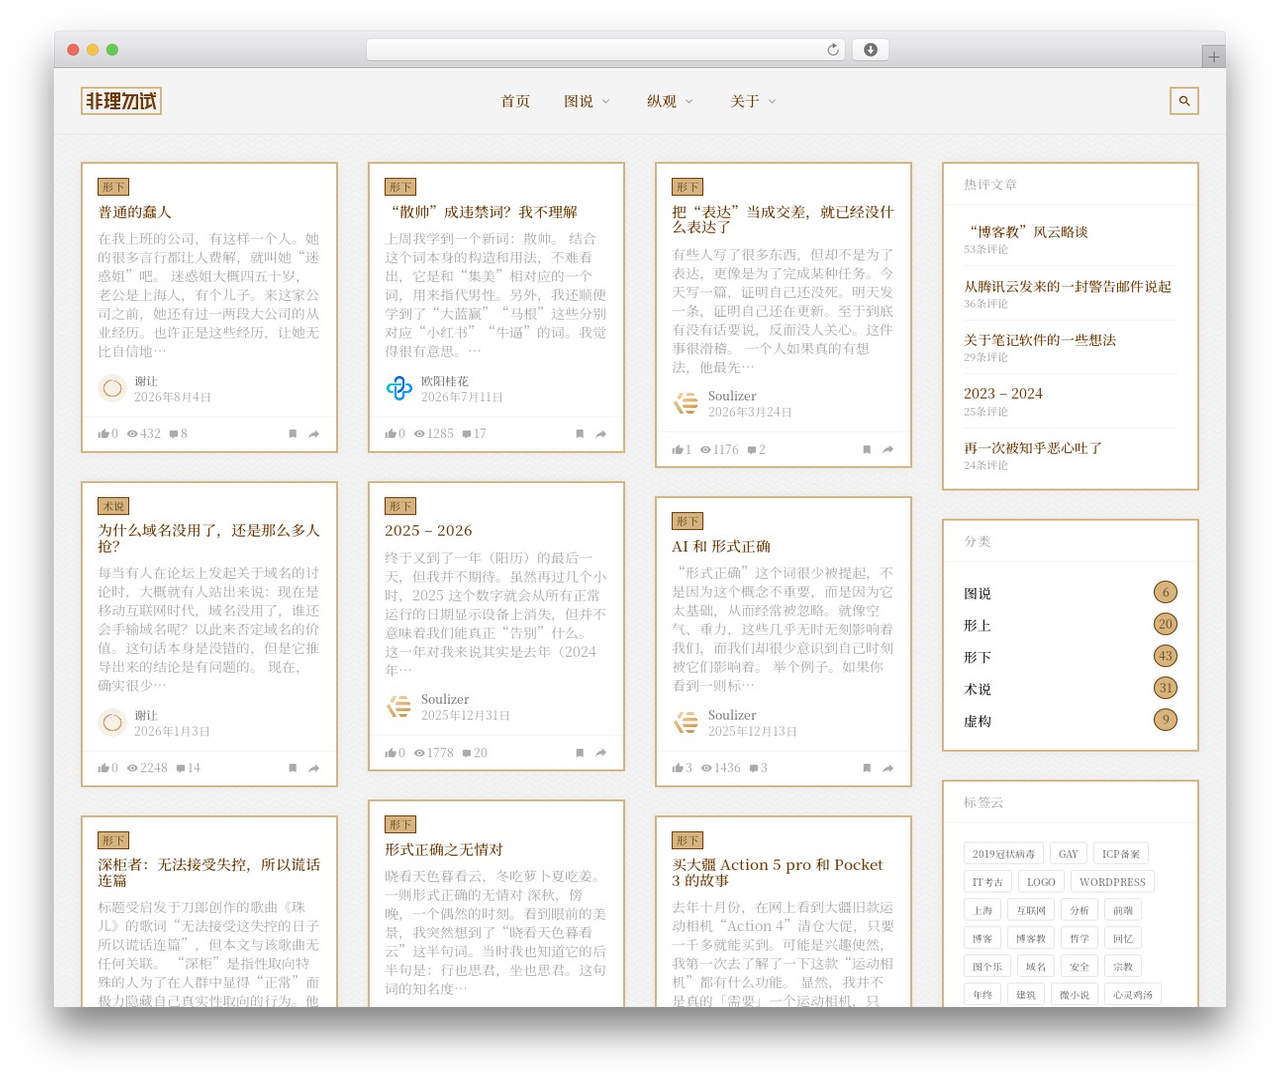Click the 2019冠状病毒 tag
This screenshot has height=1084, width=1280.
(x=1004, y=854)
